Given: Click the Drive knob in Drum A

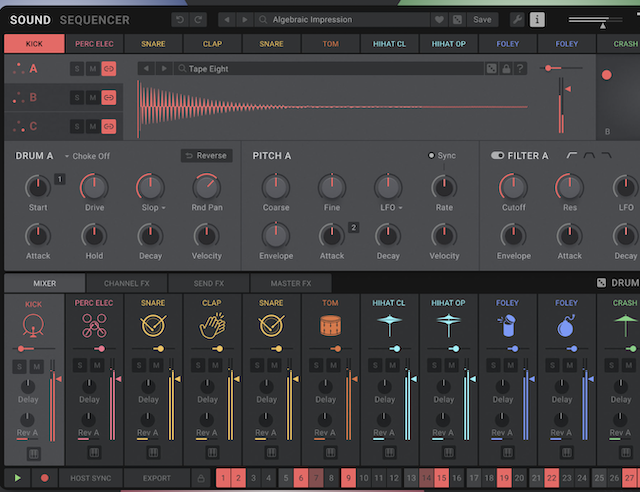Looking at the screenshot, I should (x=94, y=187).
